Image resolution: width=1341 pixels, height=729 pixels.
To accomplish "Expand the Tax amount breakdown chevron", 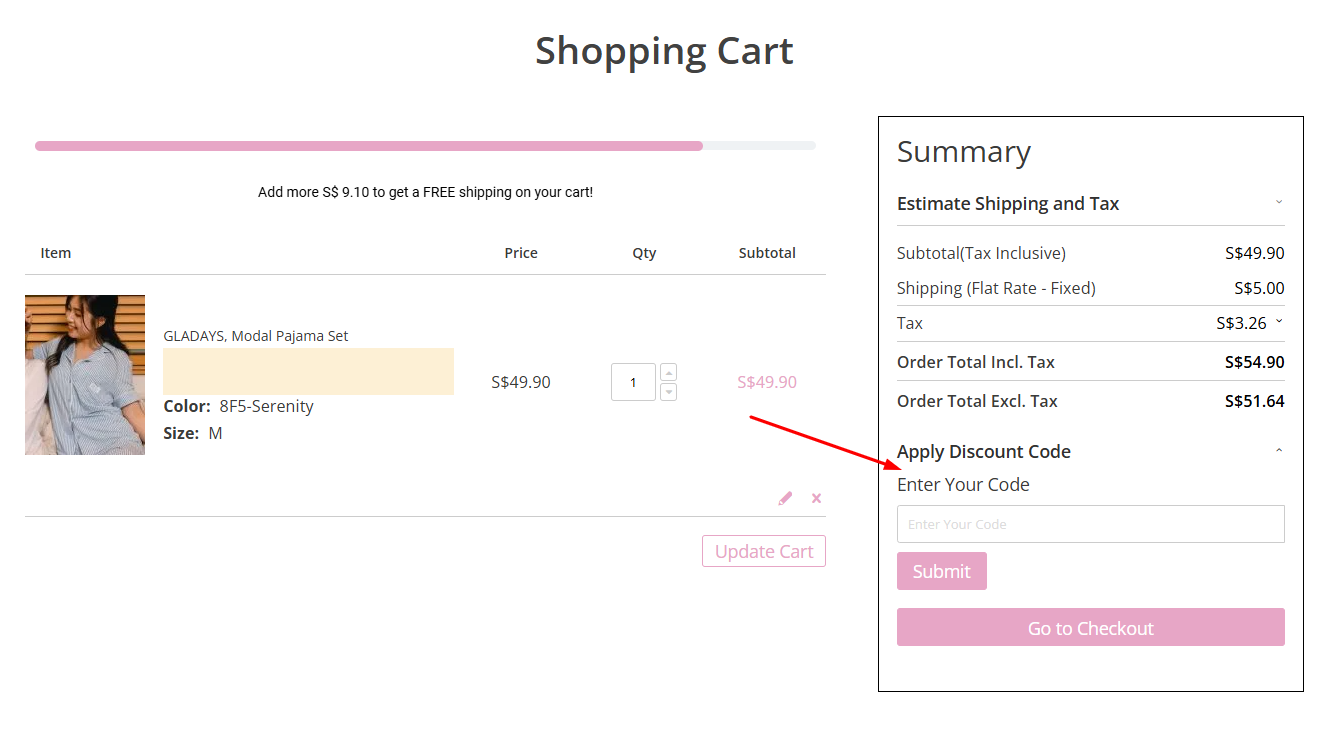I will pyautogui.click(x=1280, y=322).
